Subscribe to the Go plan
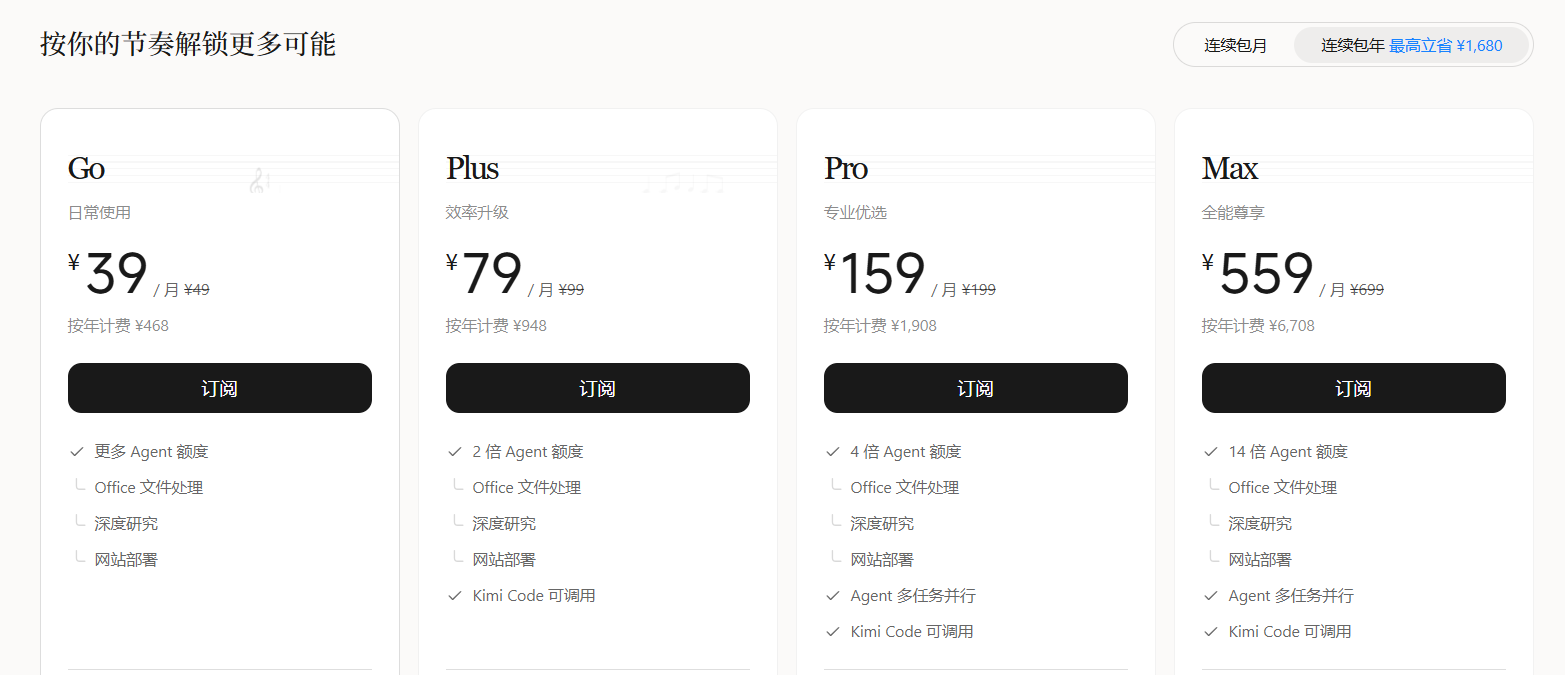 pyautogui.click(x=220, y=388)
